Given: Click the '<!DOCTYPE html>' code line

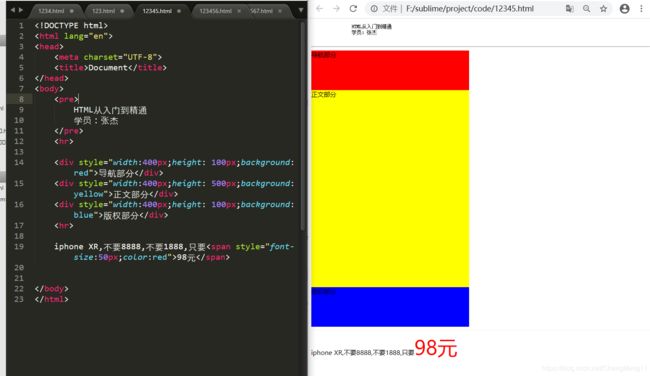Looking at the screenshot, I should tap(71, 25).
